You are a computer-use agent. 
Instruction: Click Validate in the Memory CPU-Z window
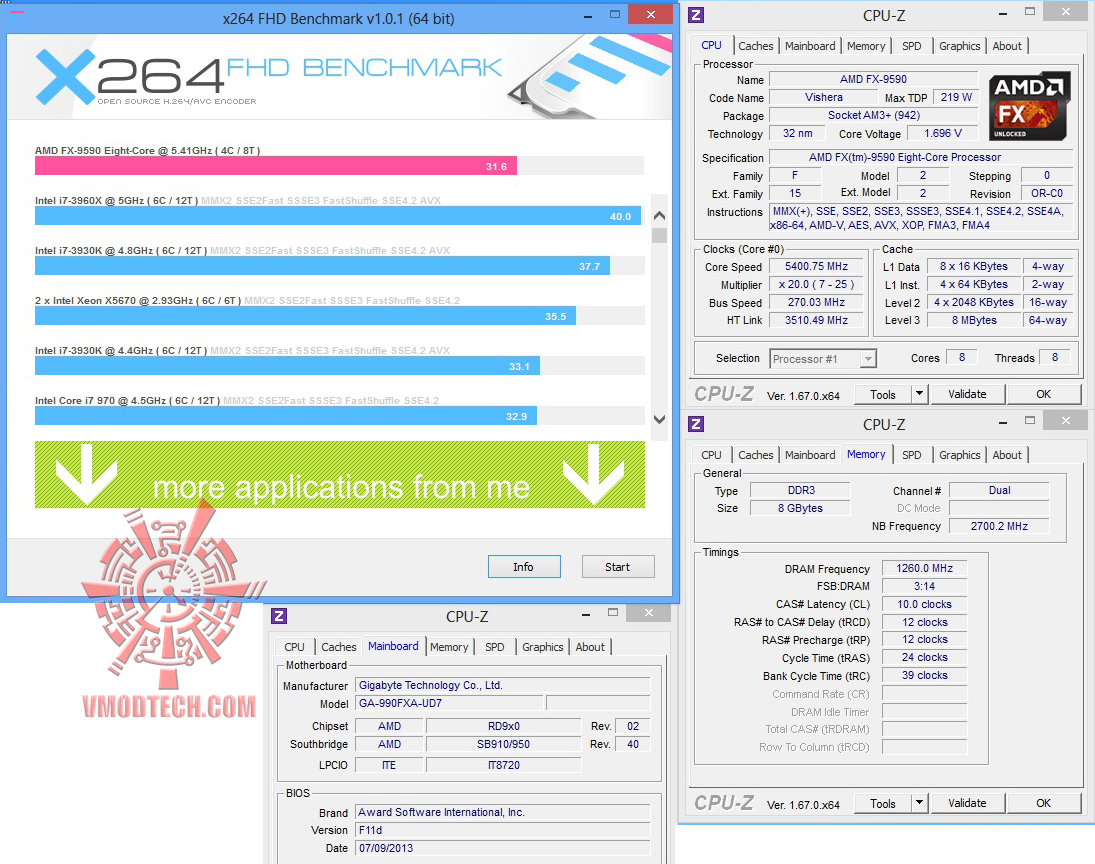click(x=967, y=803)
